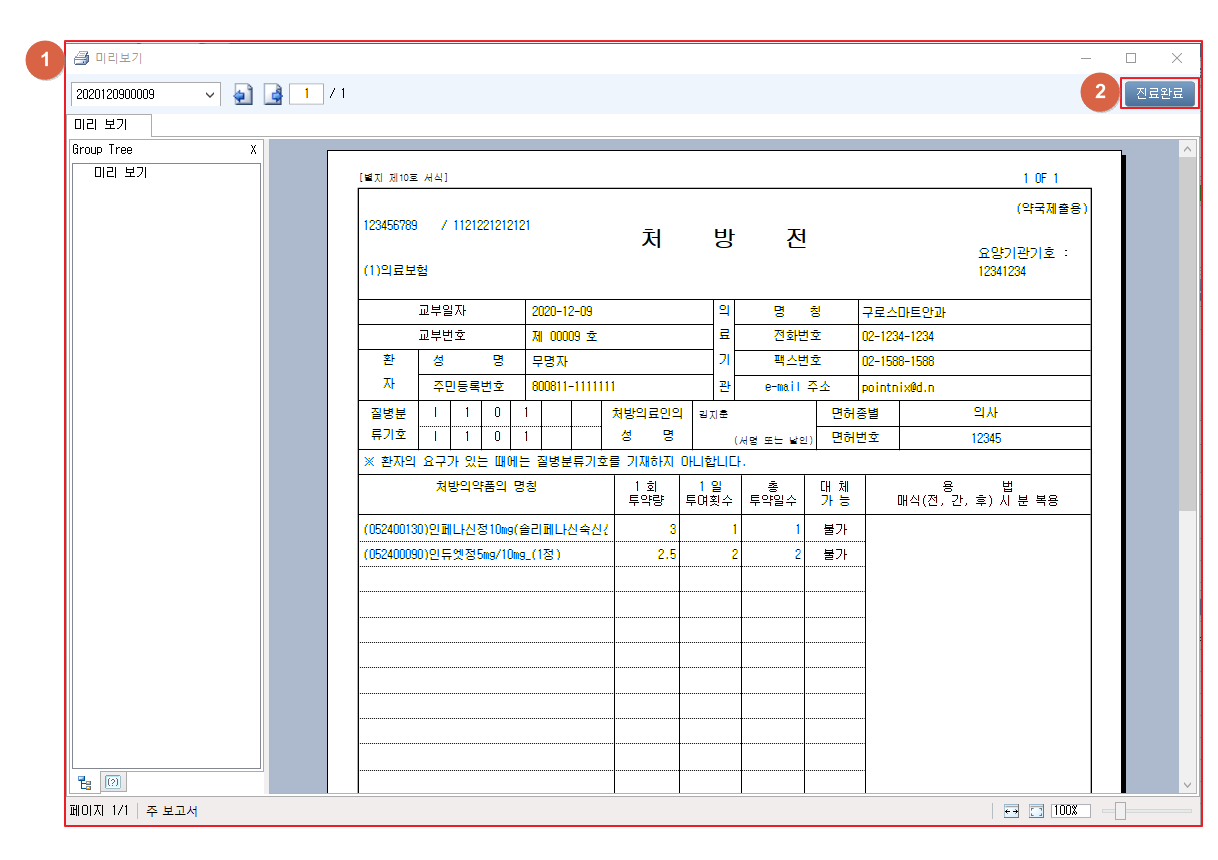Image resolution: width=1218 pixels, height=860 pixels.
Task: Click the fit whole page icon
Action: pos(1036,811)
